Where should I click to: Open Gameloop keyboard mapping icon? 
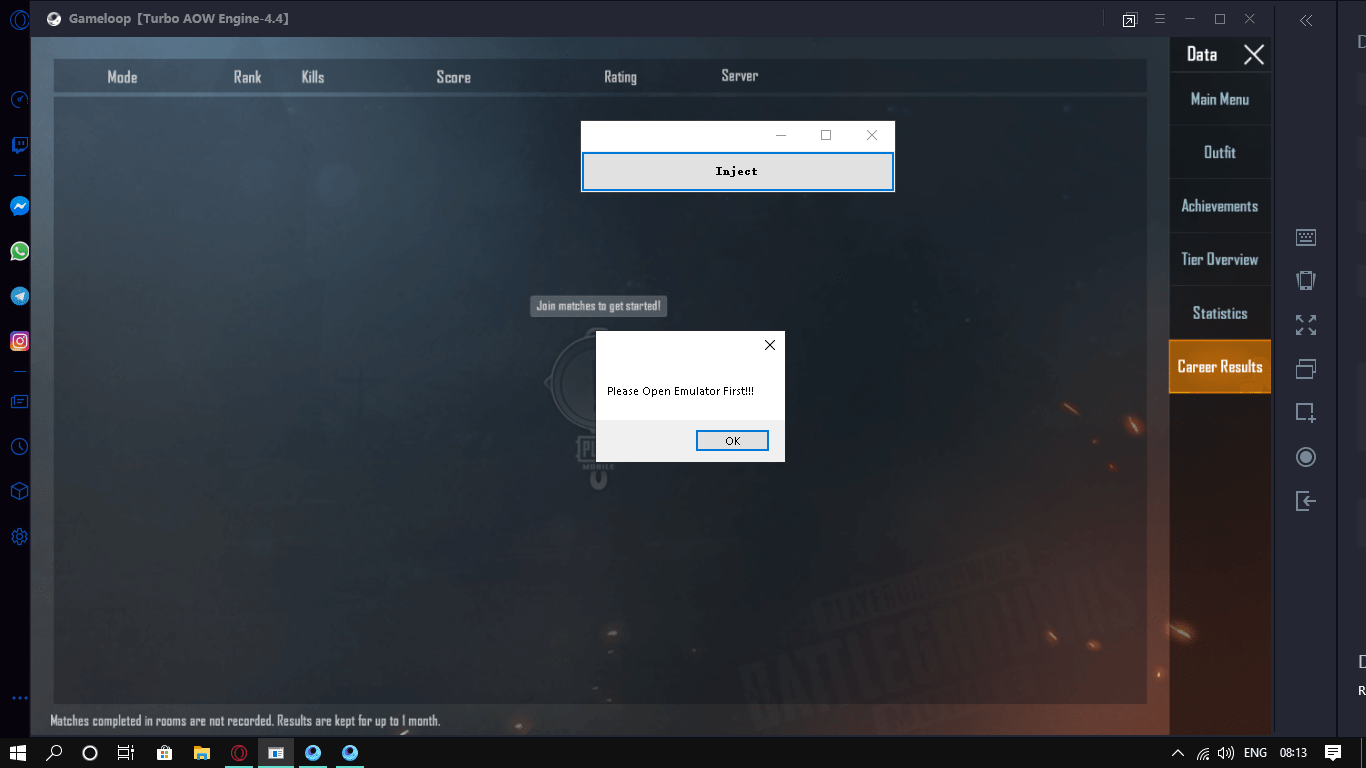tap(1305, 237)
